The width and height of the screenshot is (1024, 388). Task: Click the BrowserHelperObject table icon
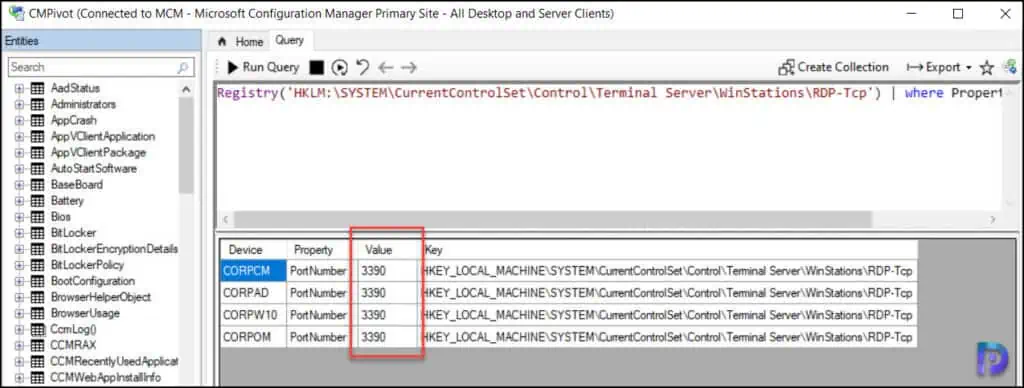click(x=37, y=297)
